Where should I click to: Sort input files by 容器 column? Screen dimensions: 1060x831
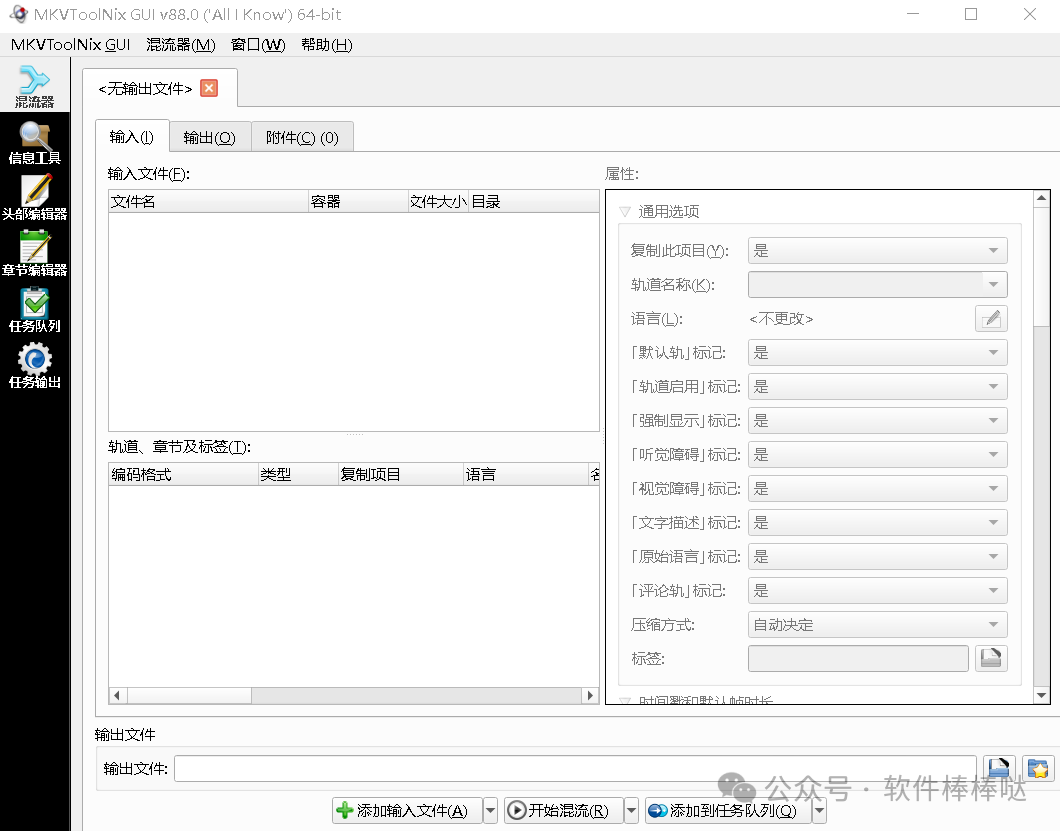[x=358, y=201]
